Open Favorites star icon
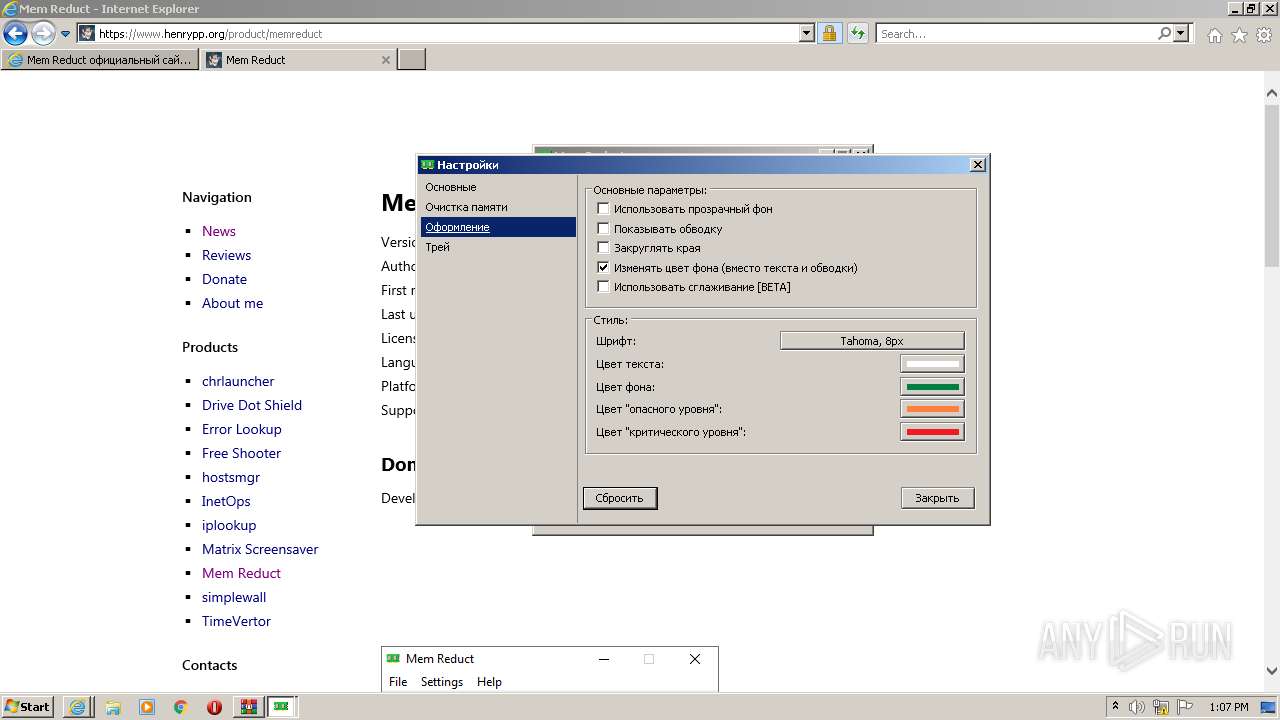 1239,35
